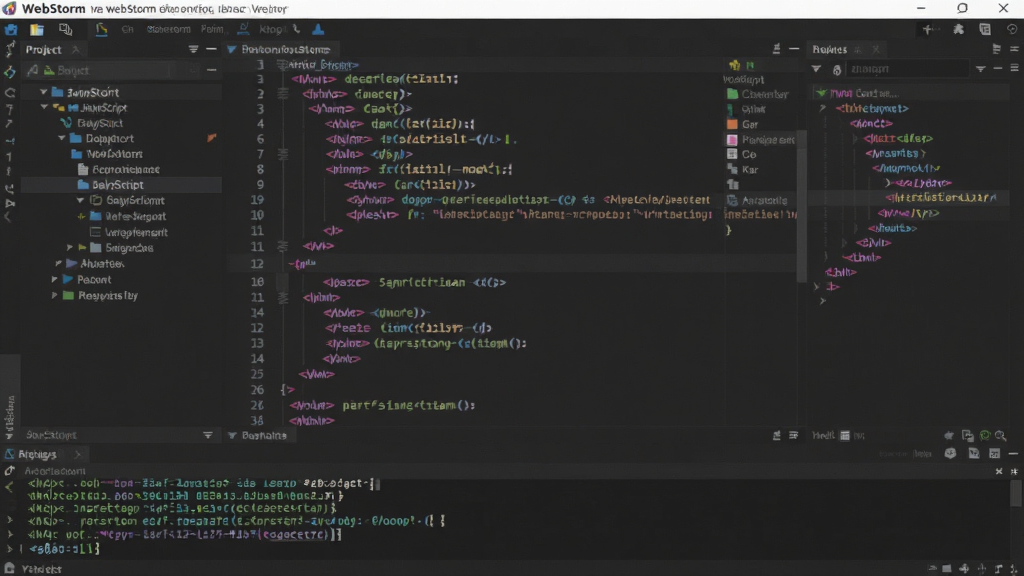Viewport: 1024px width, 576px height.
Task: Select the 'Pecont' row in Project tree
Action: point(121,280)
